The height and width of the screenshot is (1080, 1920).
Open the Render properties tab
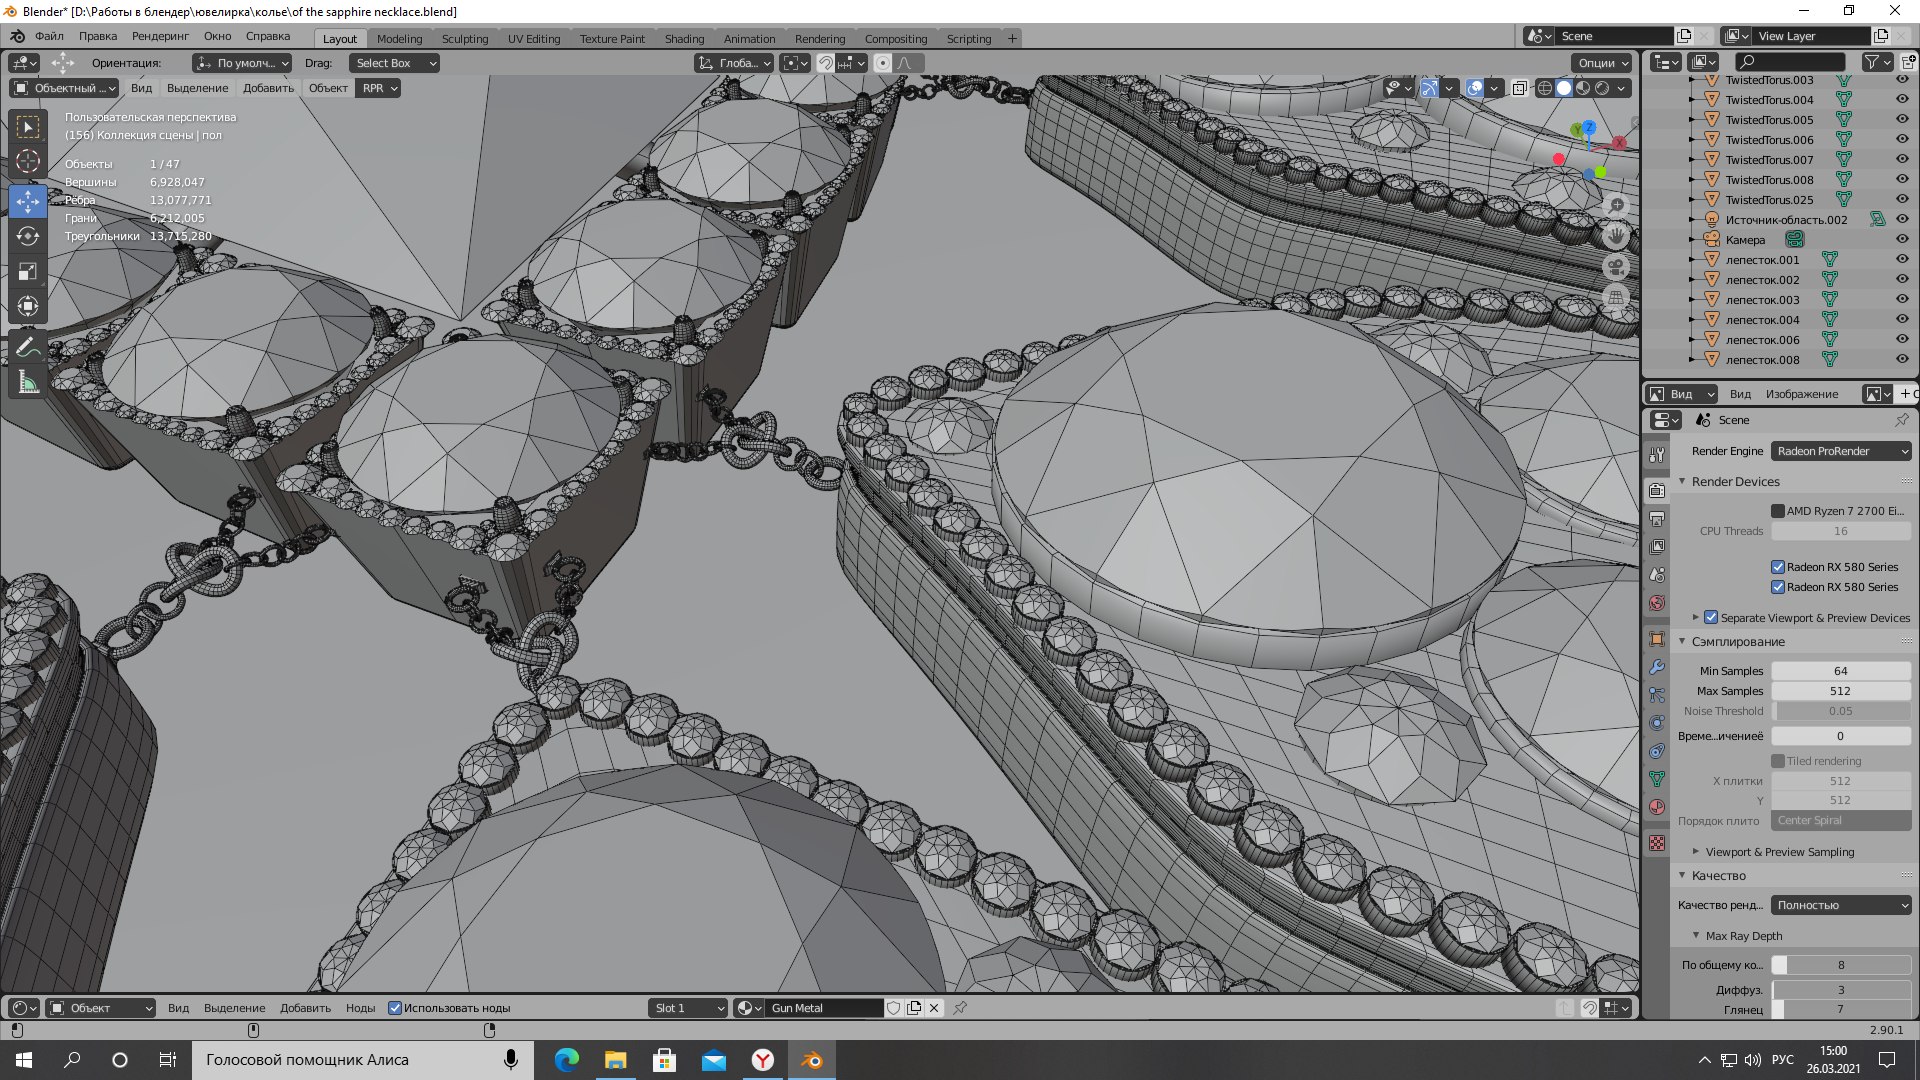pyautogui.click(x=1657, y=490)
